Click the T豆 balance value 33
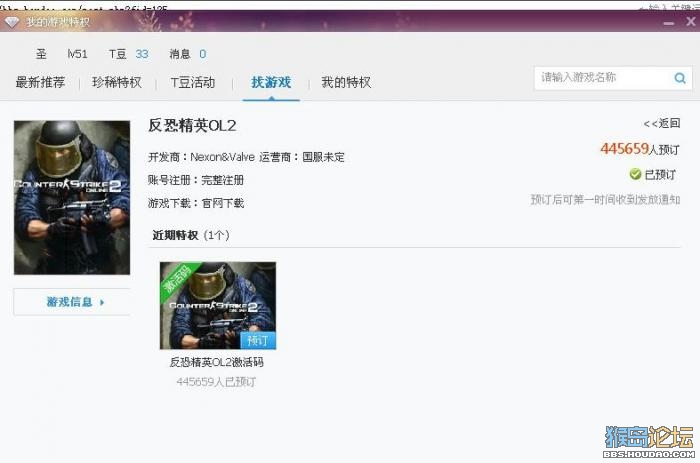The height and width of the screenshot is (463, 700). [142, 54]
